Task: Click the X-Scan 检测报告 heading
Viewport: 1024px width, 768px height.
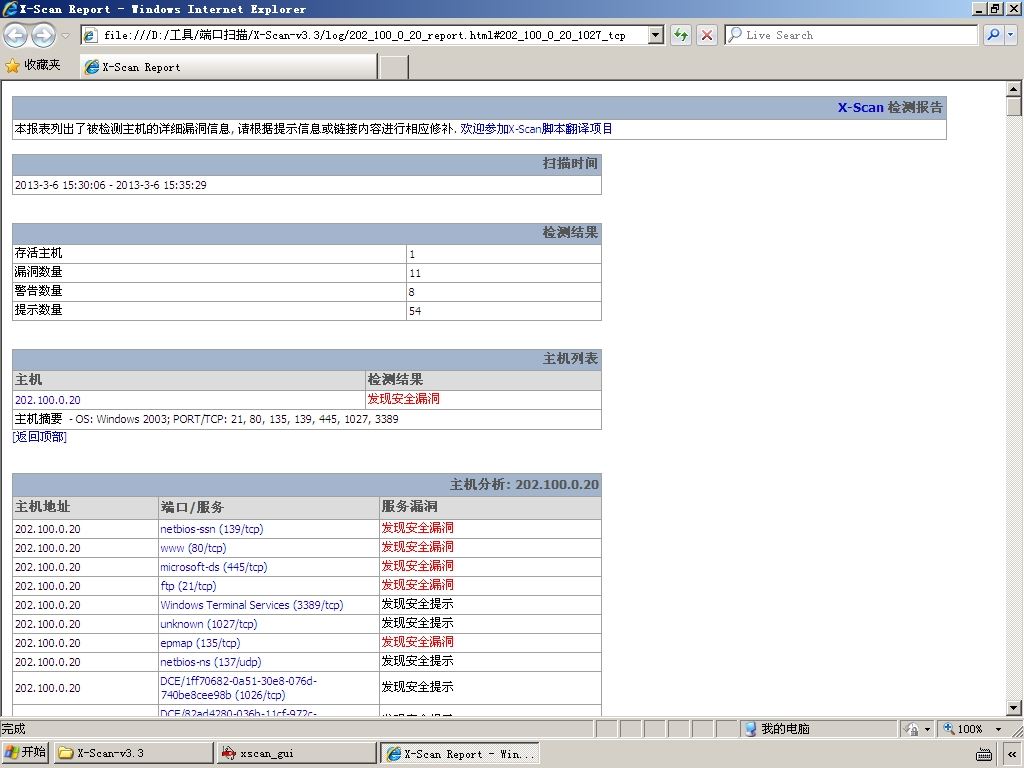Action: [890, 108]
